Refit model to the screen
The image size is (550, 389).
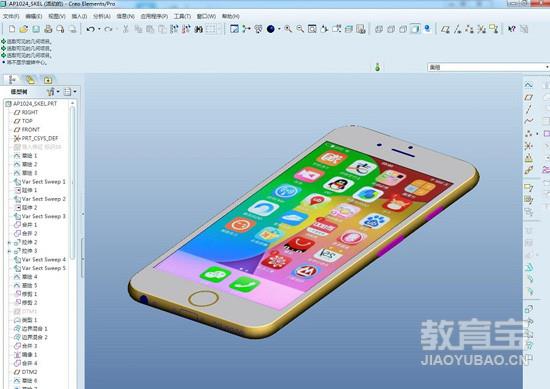tap(312, 29)
